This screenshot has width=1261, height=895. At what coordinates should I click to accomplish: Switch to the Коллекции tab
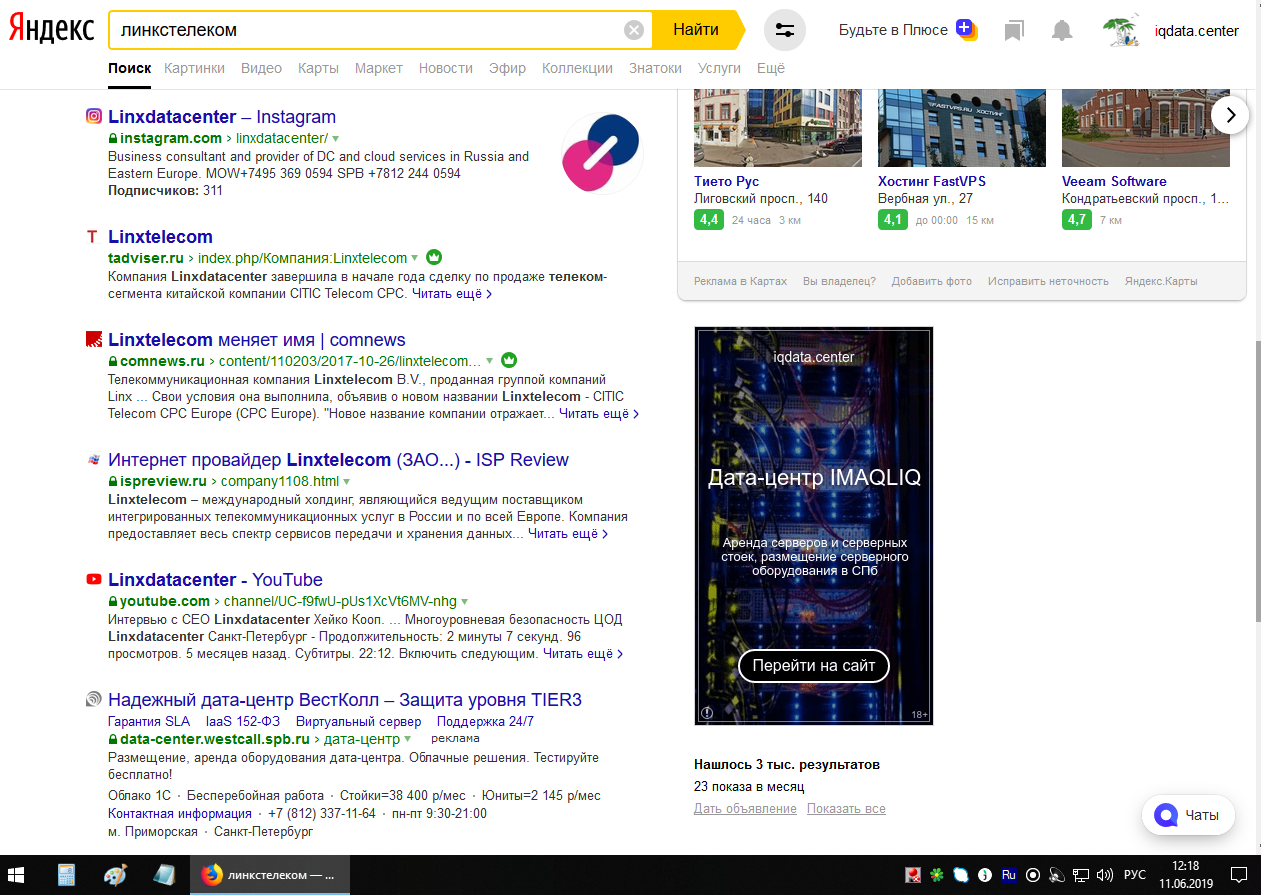(577, 68)
